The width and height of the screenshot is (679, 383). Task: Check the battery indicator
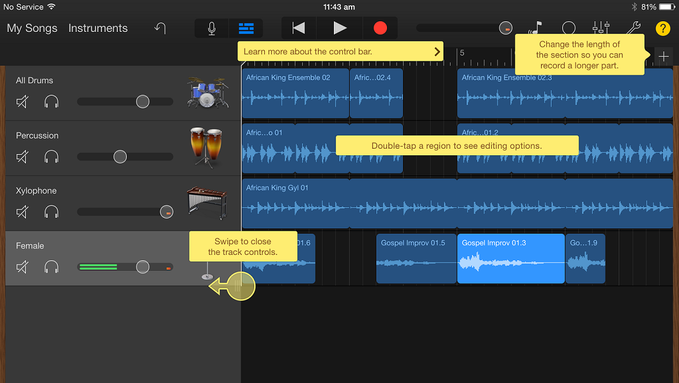click(x=667, y=7)
